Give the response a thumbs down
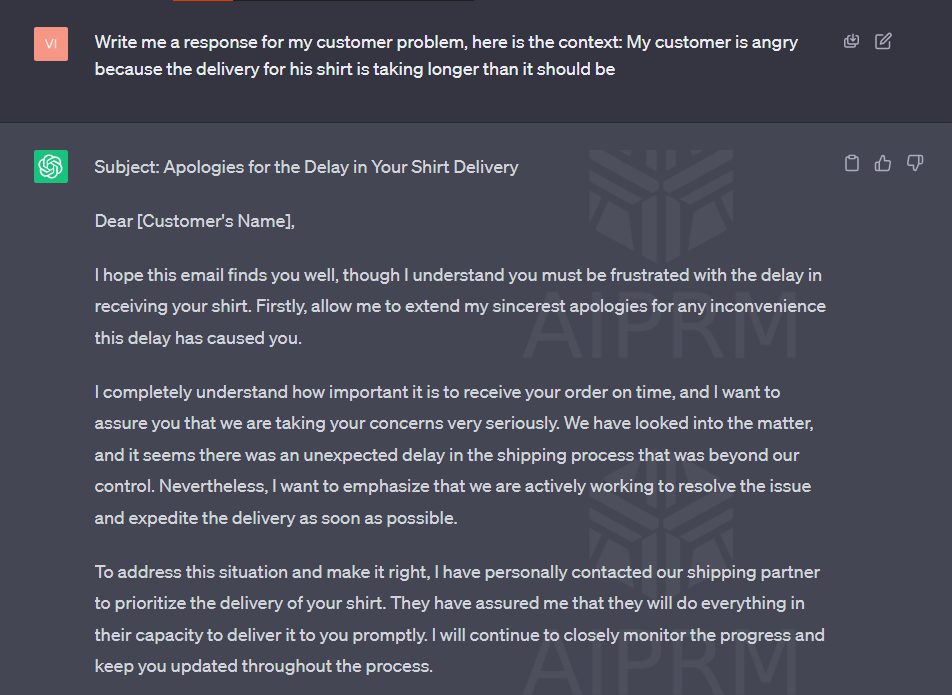The width and height of the screenshot is (952, 695). pos(915,163)
